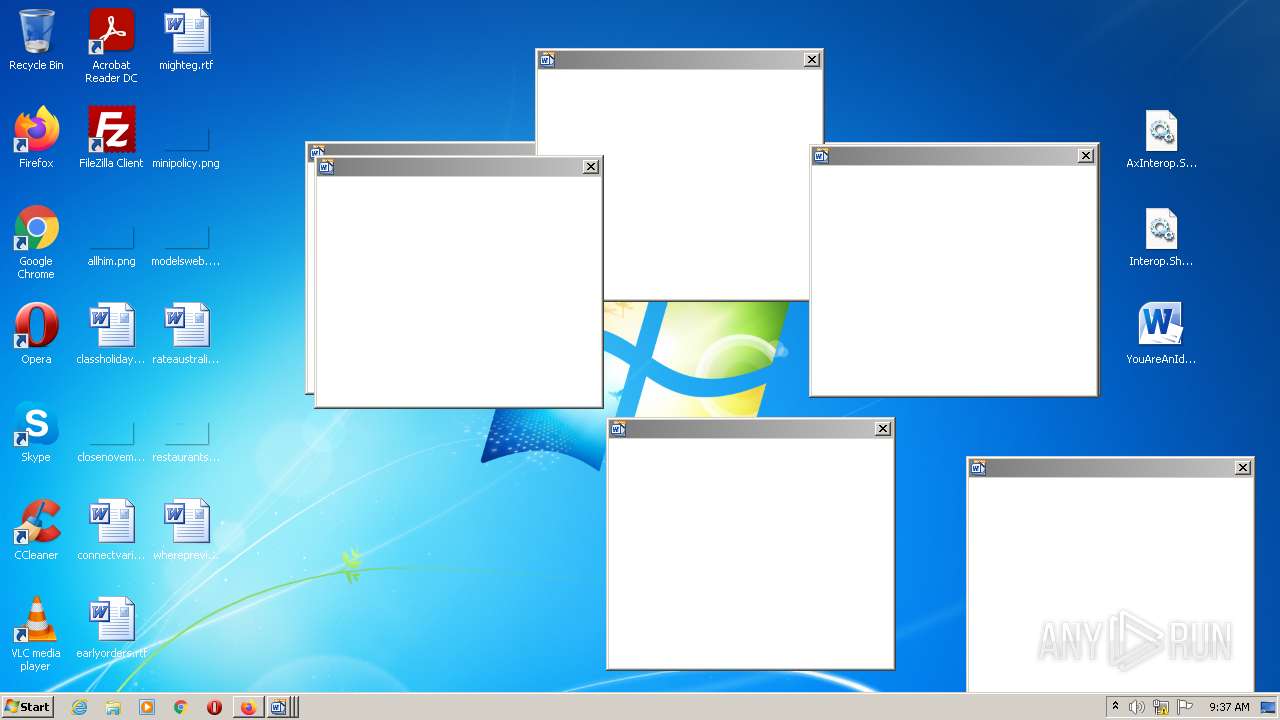Open the bottom-center window's title icon
Screen dimensions: 1280x720
coord(618,429)
